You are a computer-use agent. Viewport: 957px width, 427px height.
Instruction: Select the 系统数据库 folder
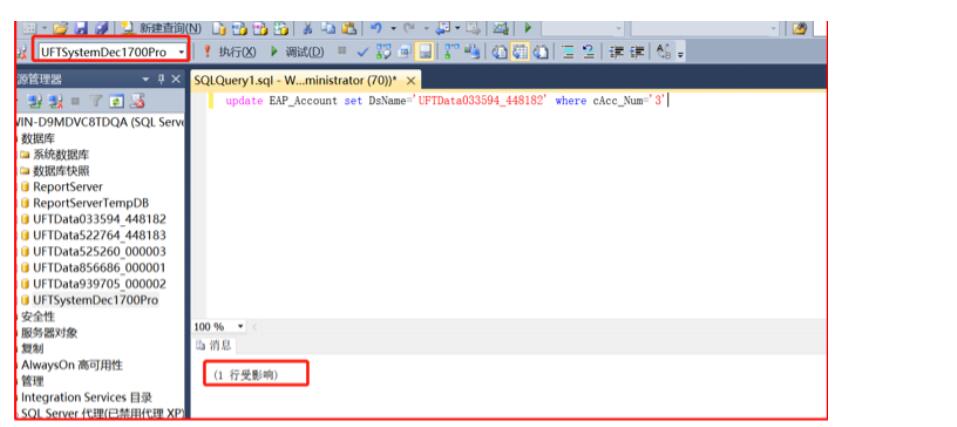click(x=61, y=154)
